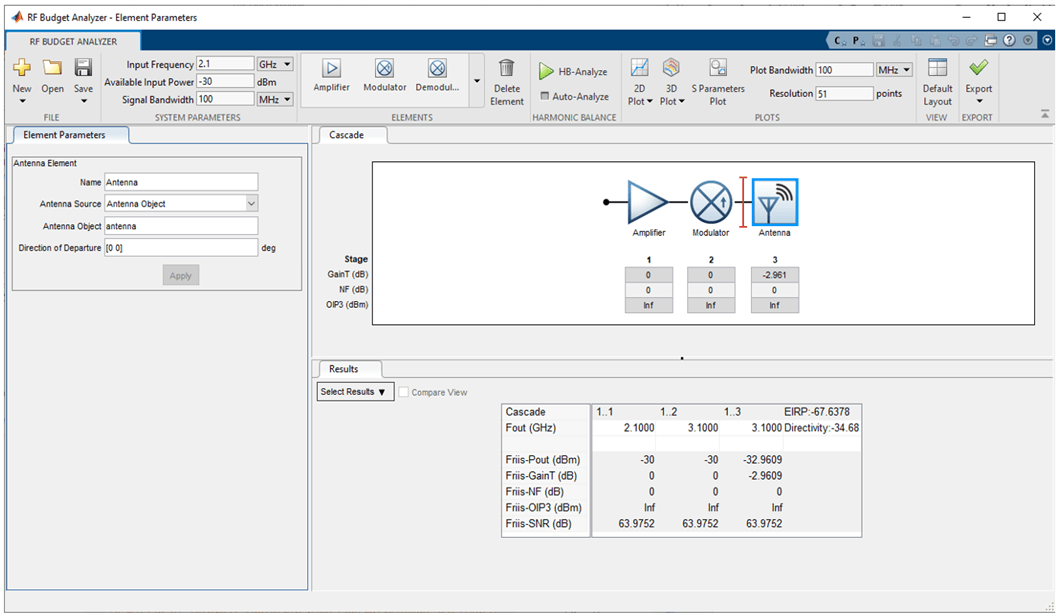
Task: Expand the elements gallery arrow
Action: 476,82
